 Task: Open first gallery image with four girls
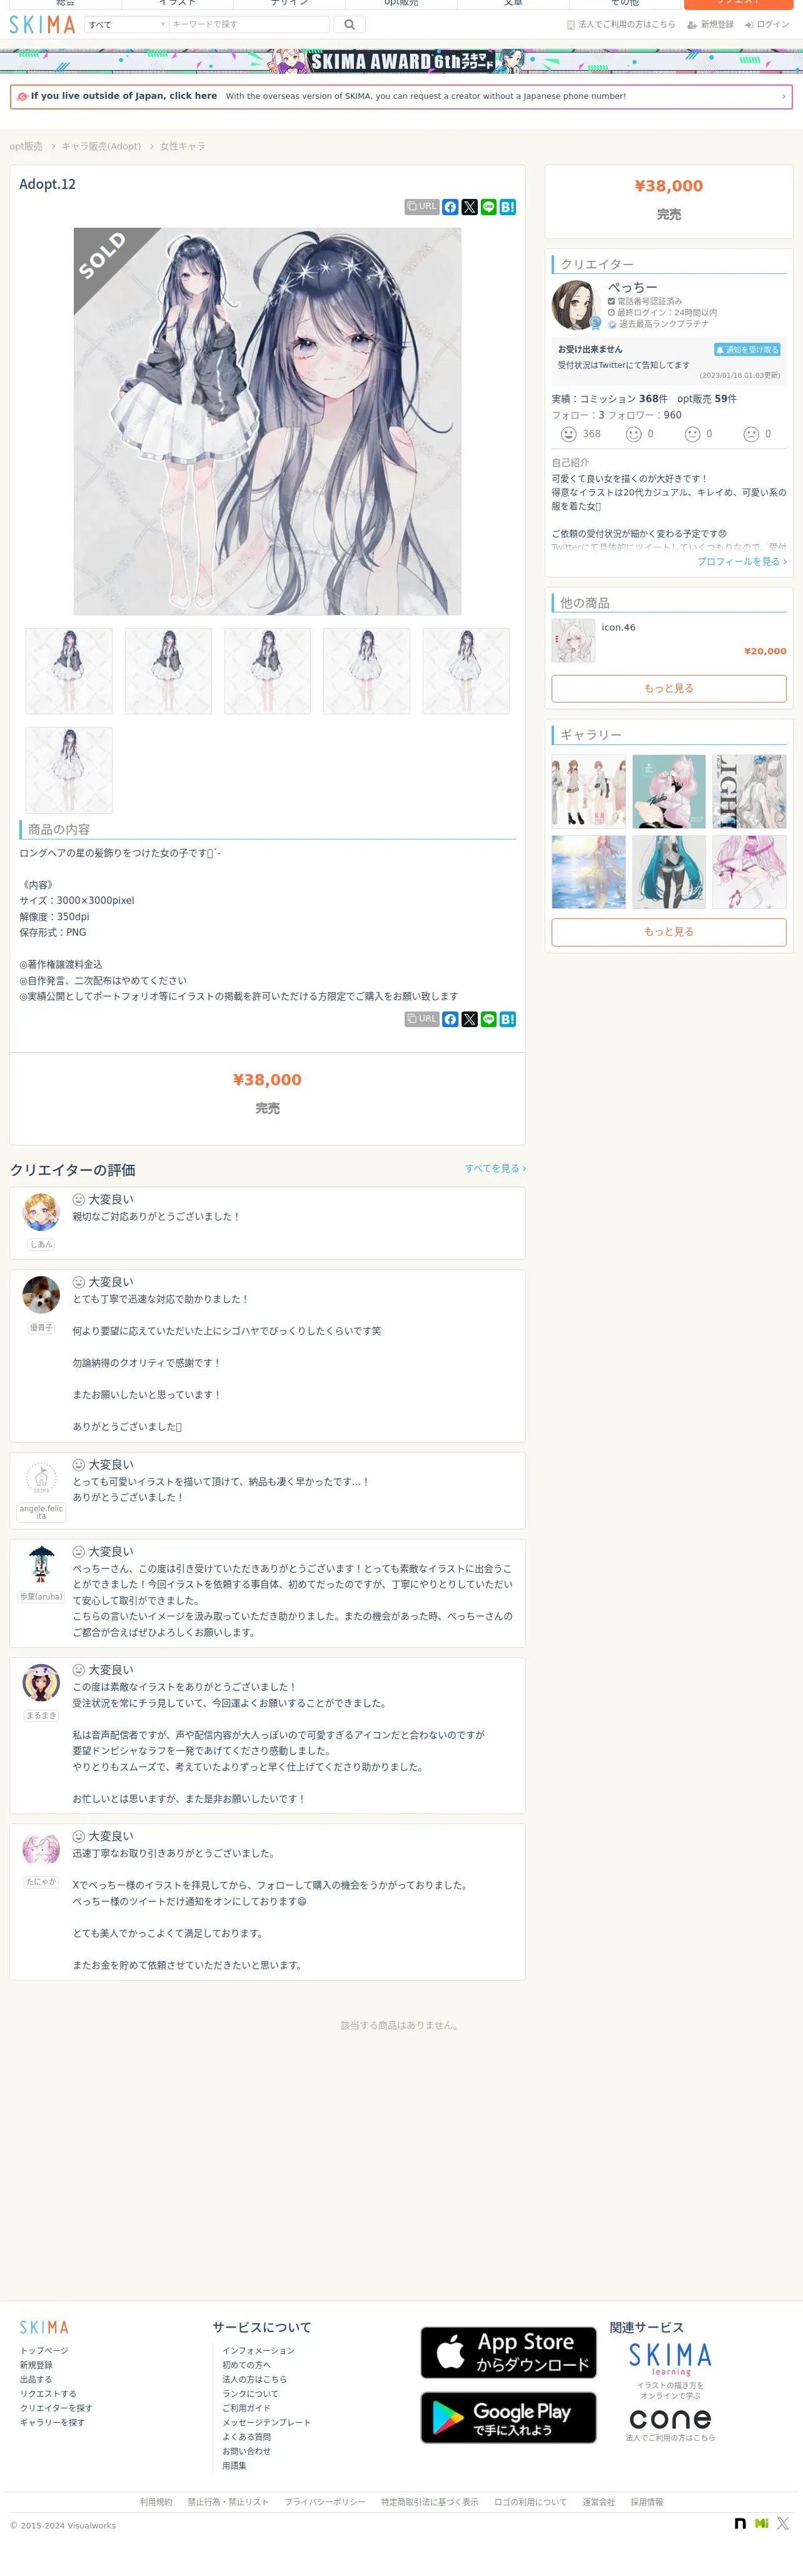pyautogui.click(x=589, y=792)
